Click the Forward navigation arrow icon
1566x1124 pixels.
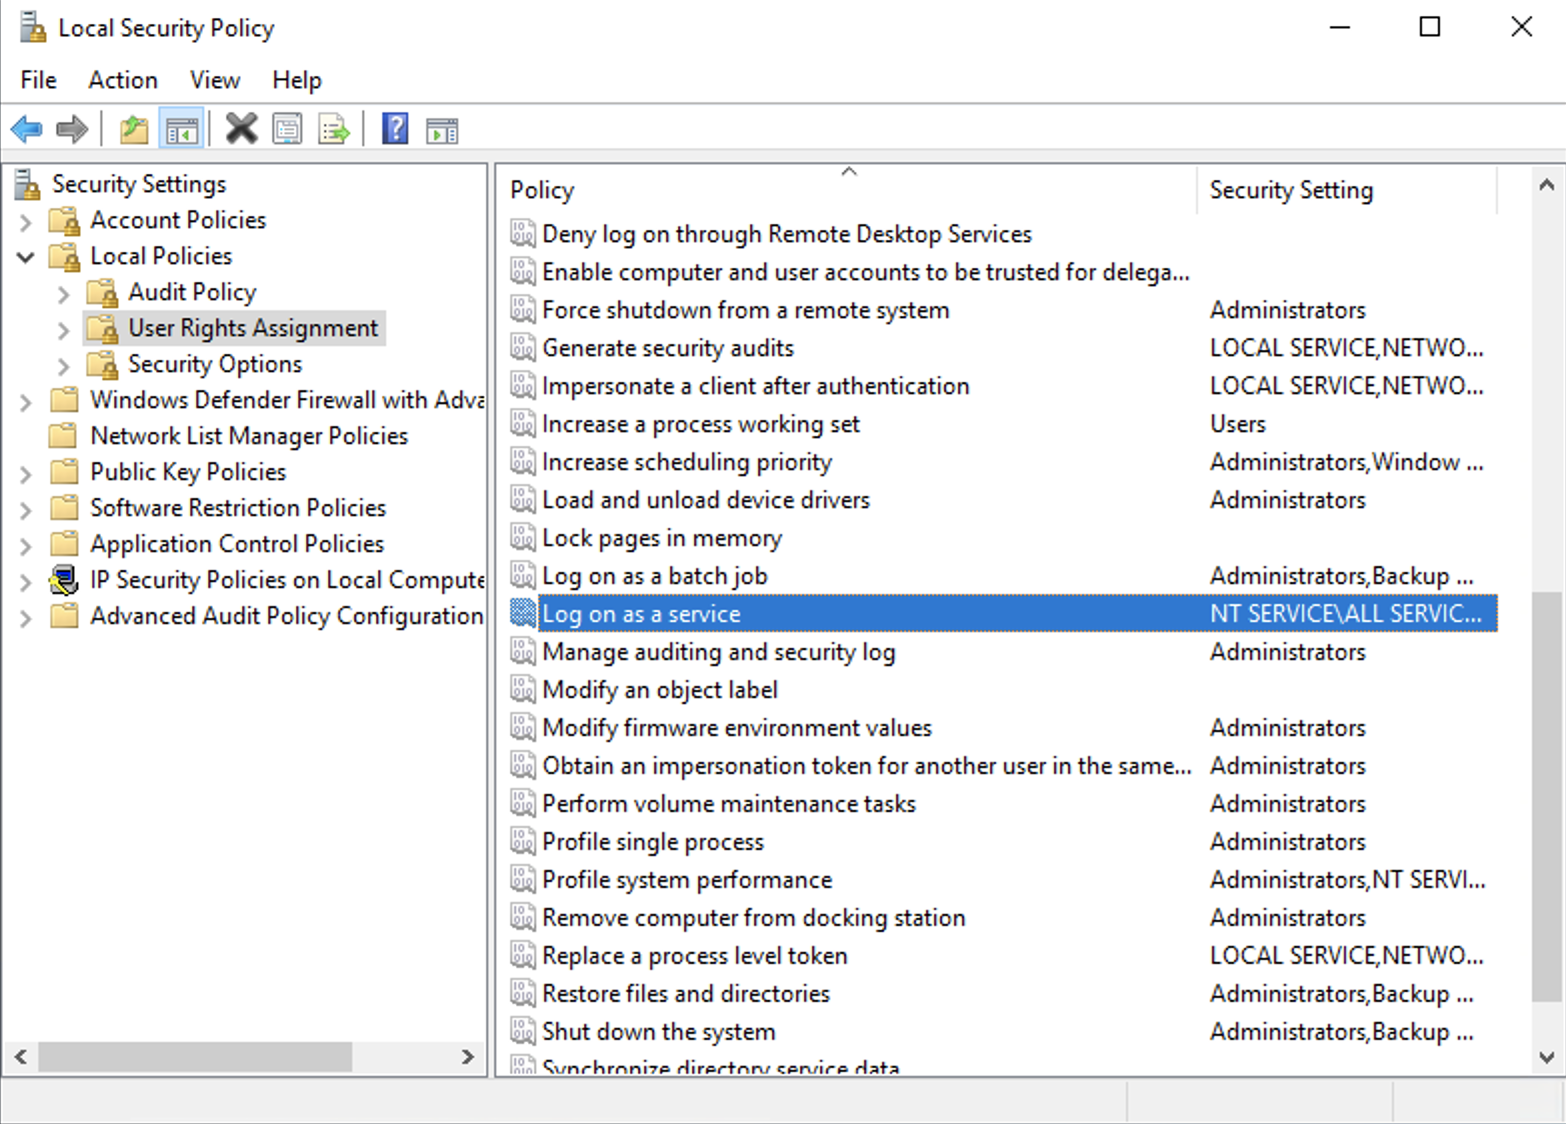tap(72, 128)
